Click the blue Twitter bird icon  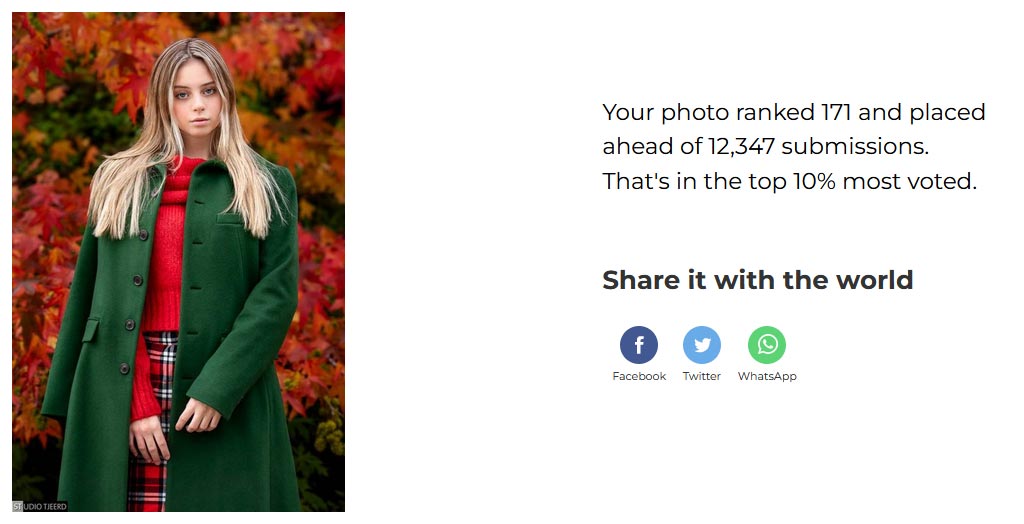click(x=702, y=345)
